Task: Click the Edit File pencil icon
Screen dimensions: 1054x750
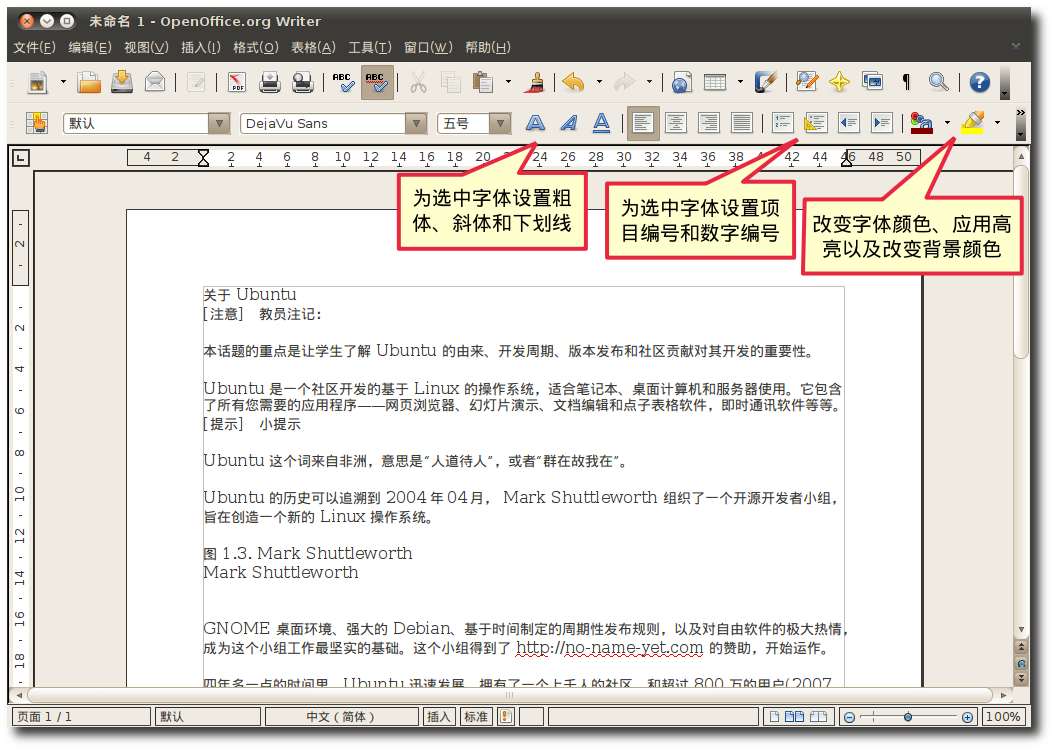Action: (196, 83)
